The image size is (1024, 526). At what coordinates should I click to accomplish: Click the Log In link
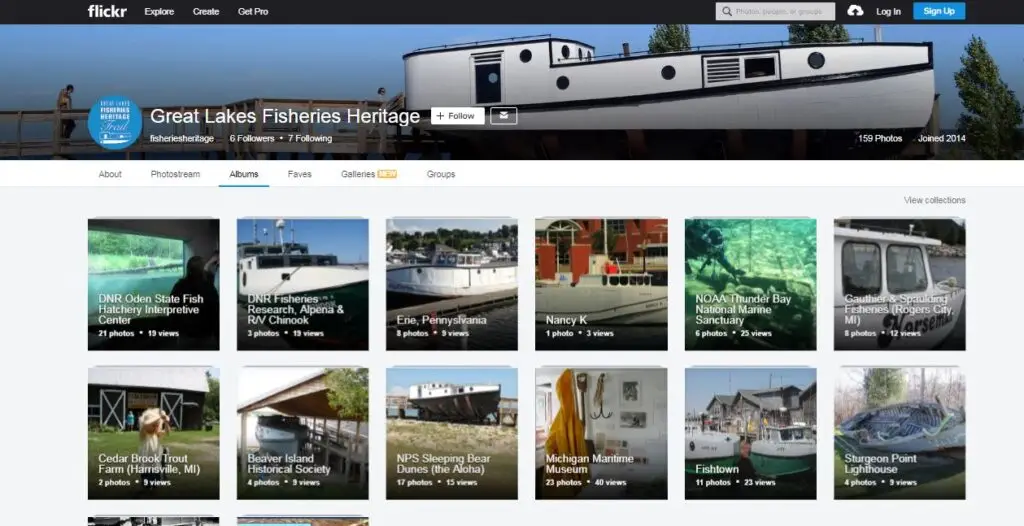888,11
